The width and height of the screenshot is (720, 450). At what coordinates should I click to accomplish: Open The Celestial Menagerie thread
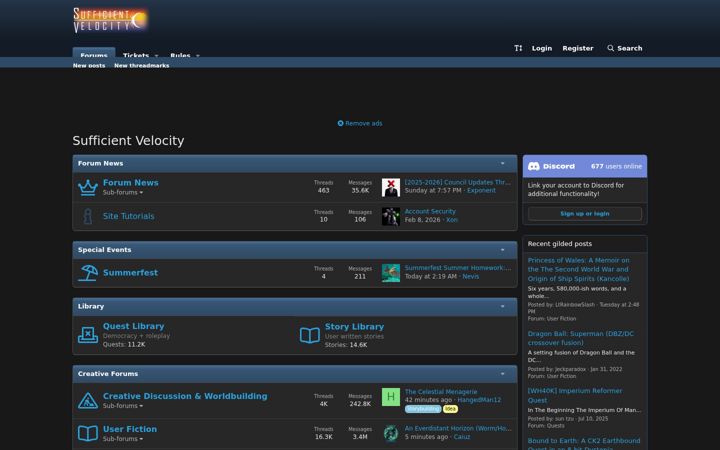pyautogui.click(x=440, y=392)
